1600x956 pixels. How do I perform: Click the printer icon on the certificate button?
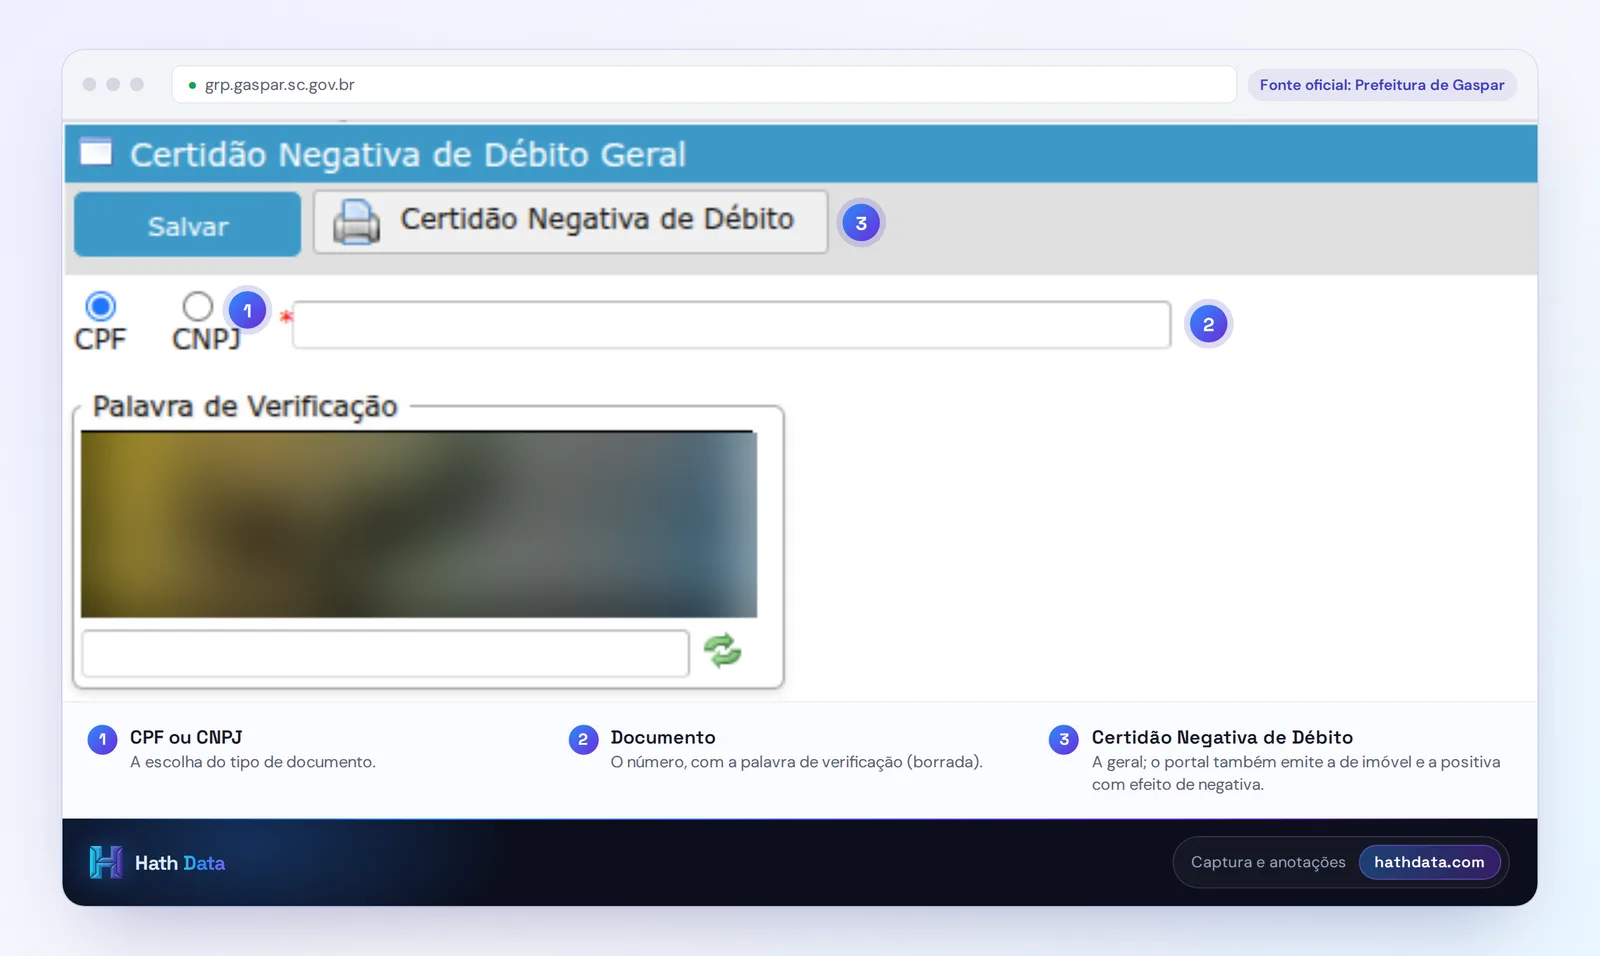(x=356, y=222)
